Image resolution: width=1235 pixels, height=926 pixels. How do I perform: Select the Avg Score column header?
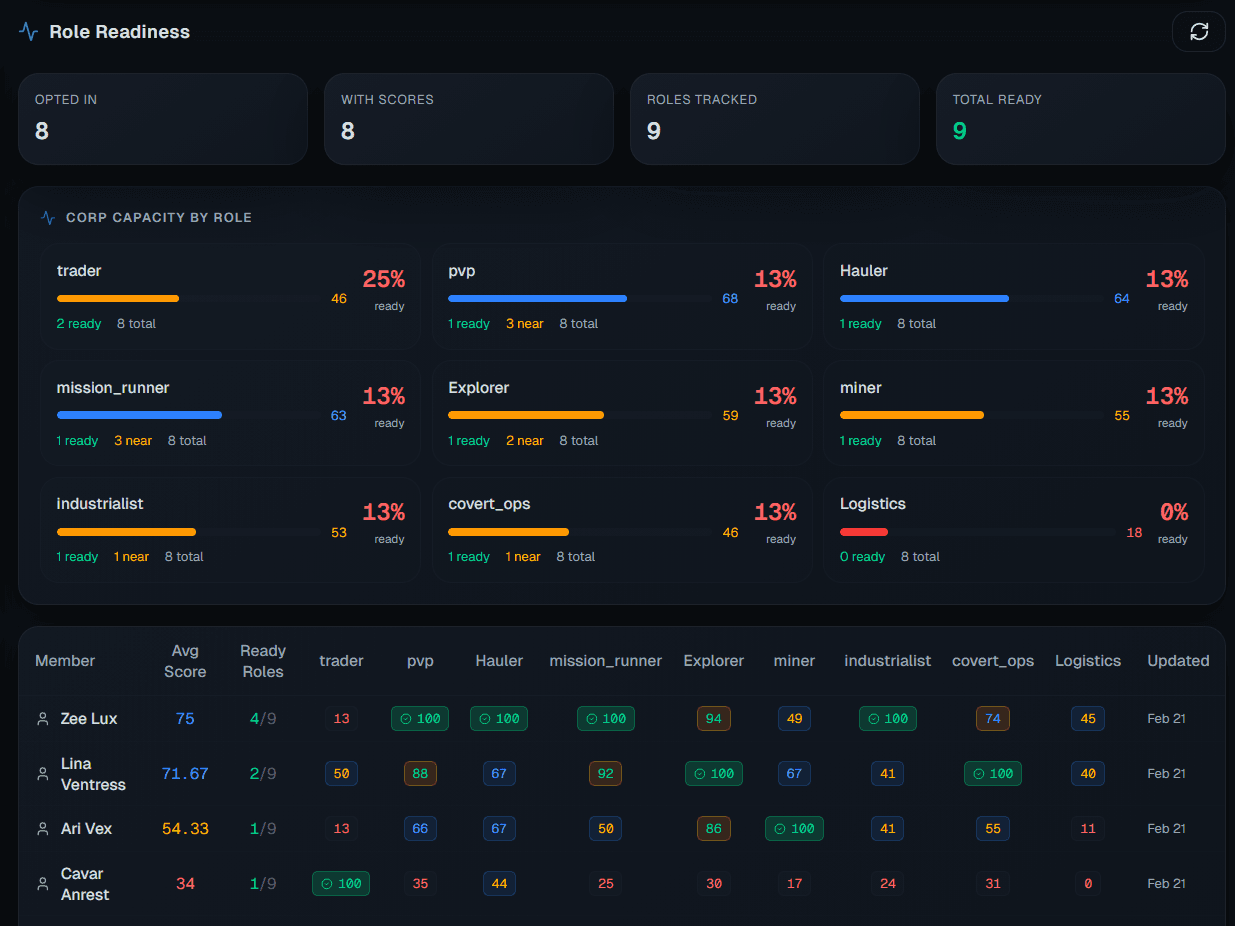pyautogui.click(x=185, y=660)
